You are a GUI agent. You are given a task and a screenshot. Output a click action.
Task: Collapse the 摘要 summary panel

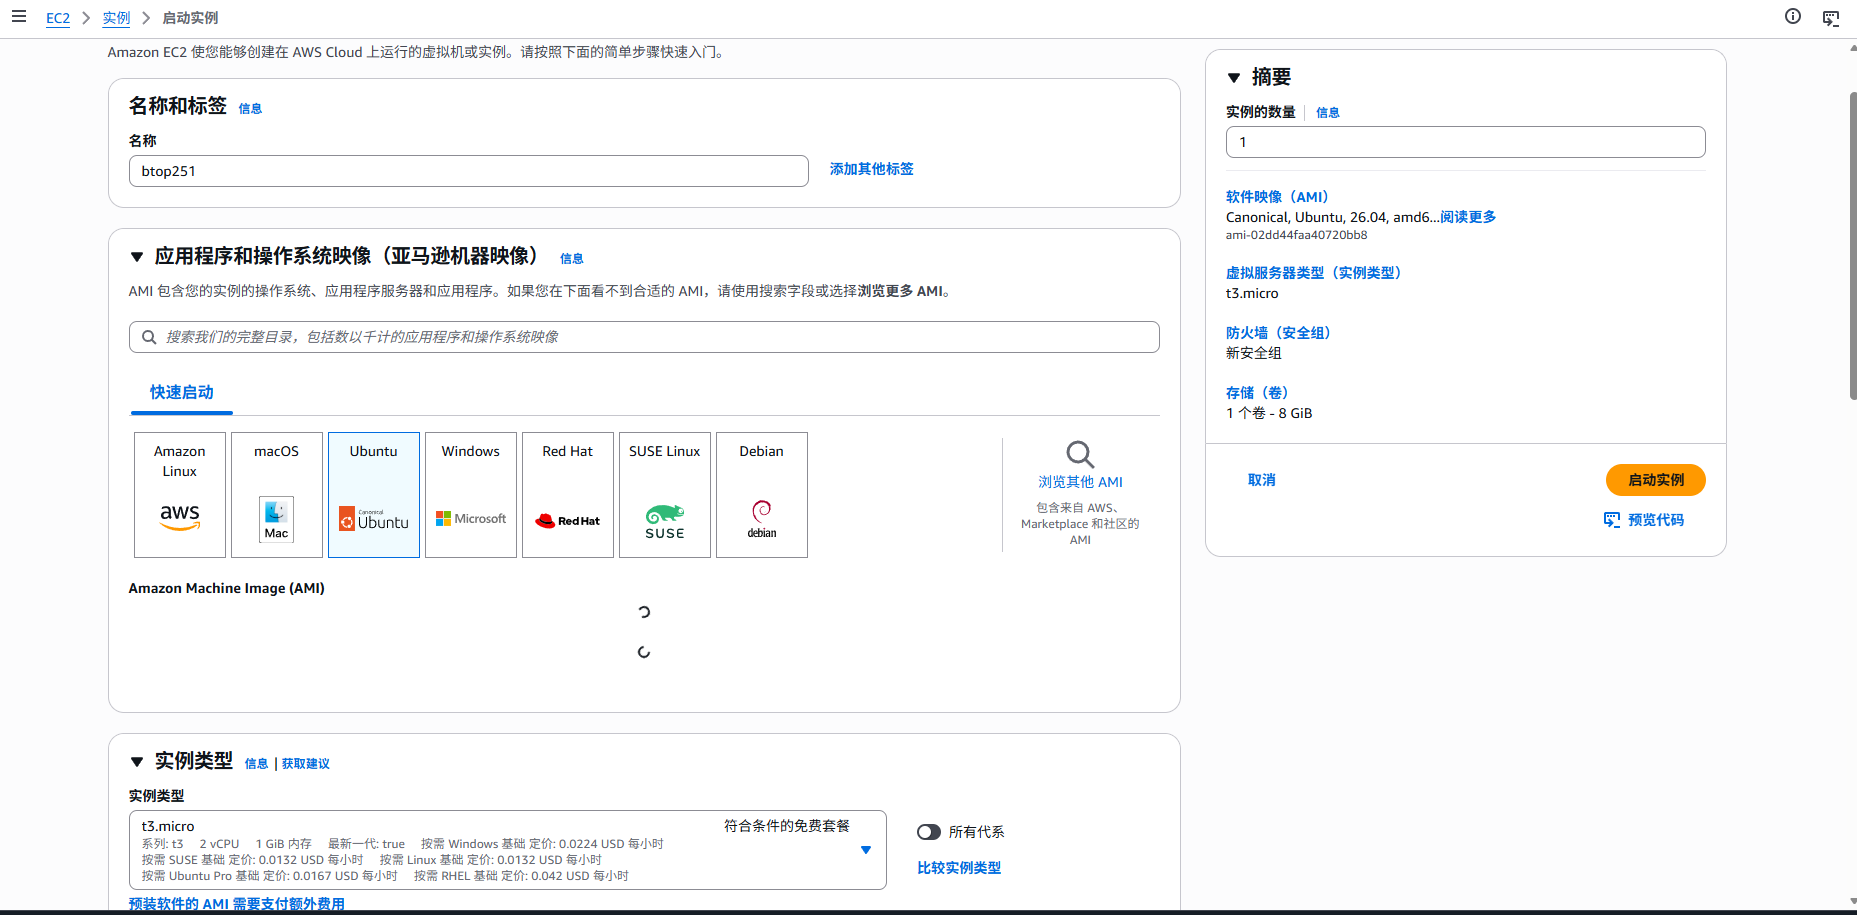[1234, 78]
